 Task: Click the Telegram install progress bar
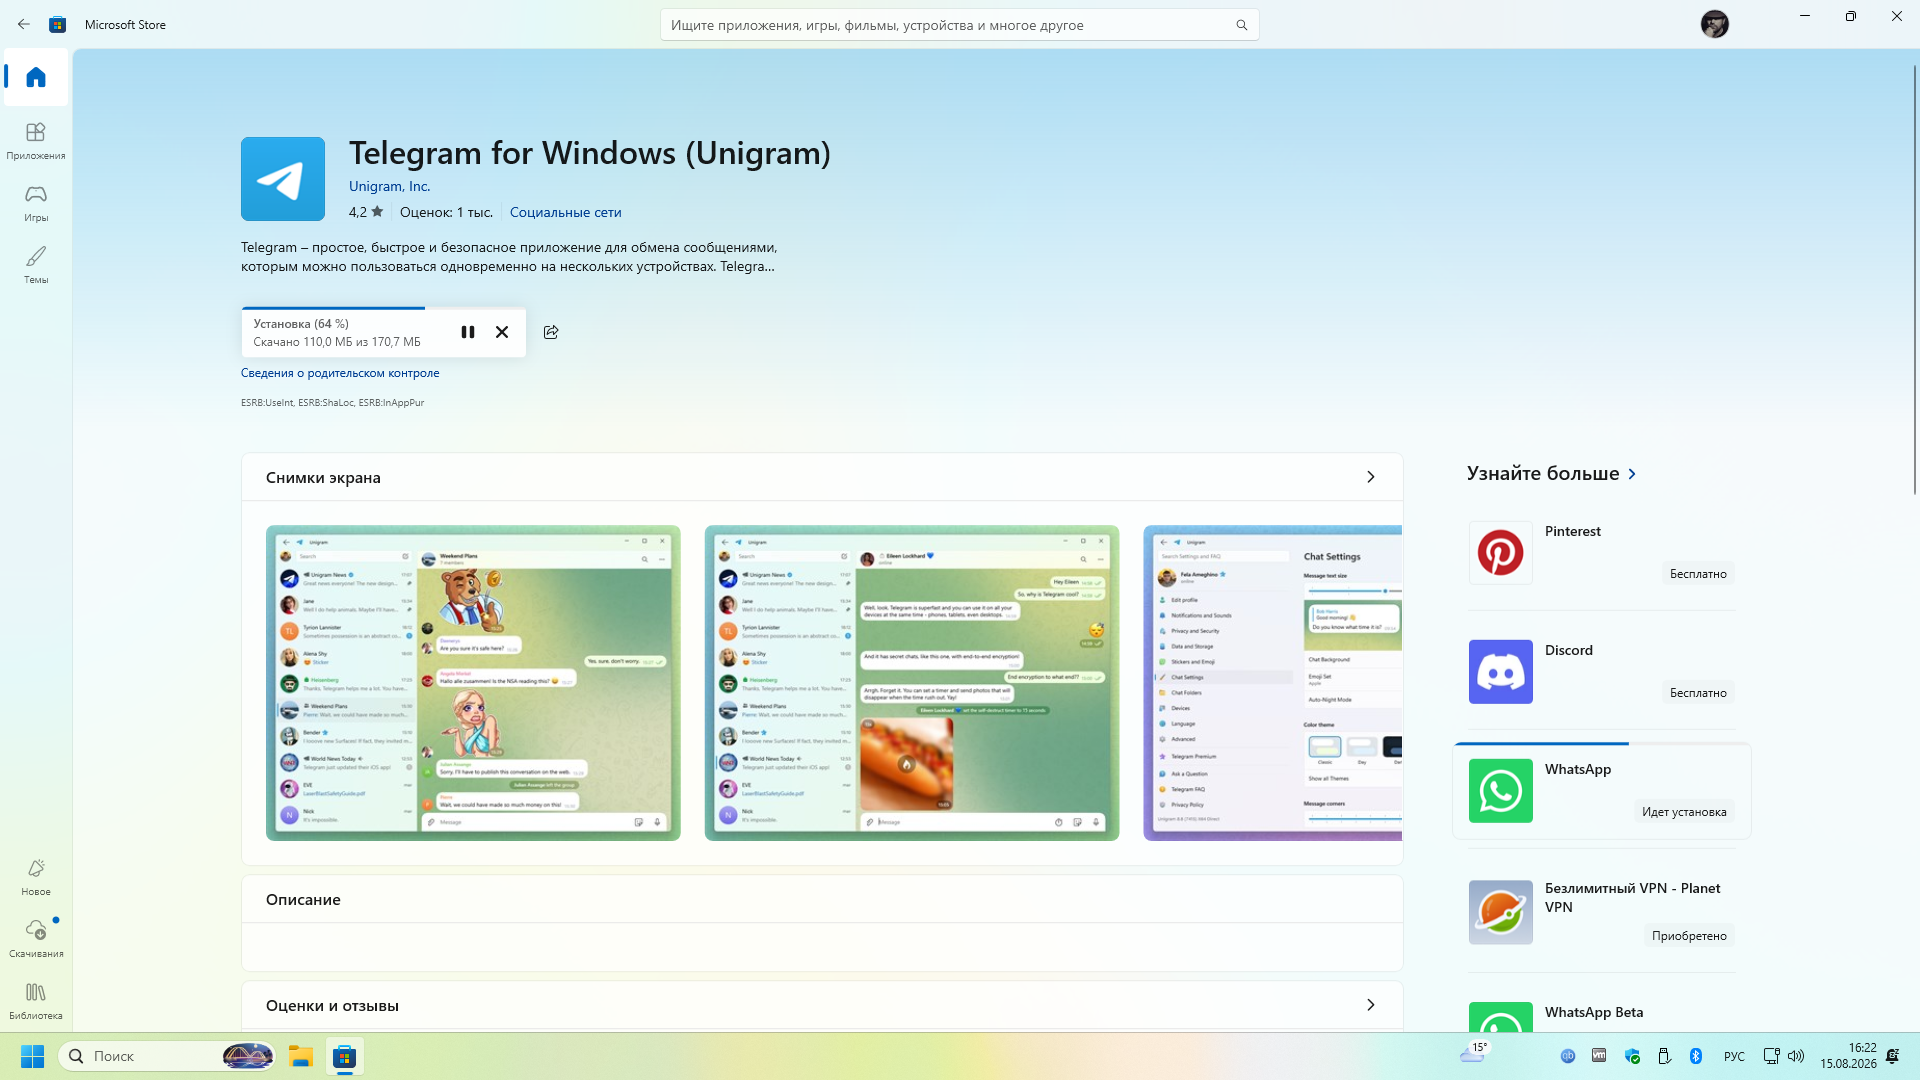click(x=384, y=308)
